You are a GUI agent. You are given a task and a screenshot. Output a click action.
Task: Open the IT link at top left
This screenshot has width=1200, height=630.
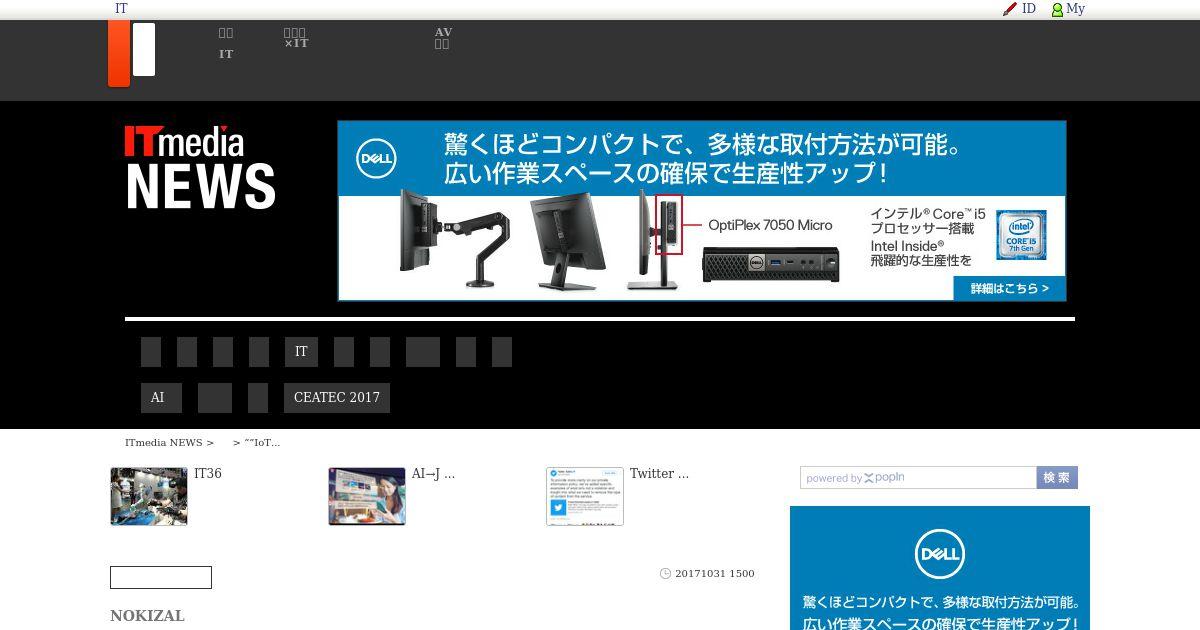pos(121,9)
